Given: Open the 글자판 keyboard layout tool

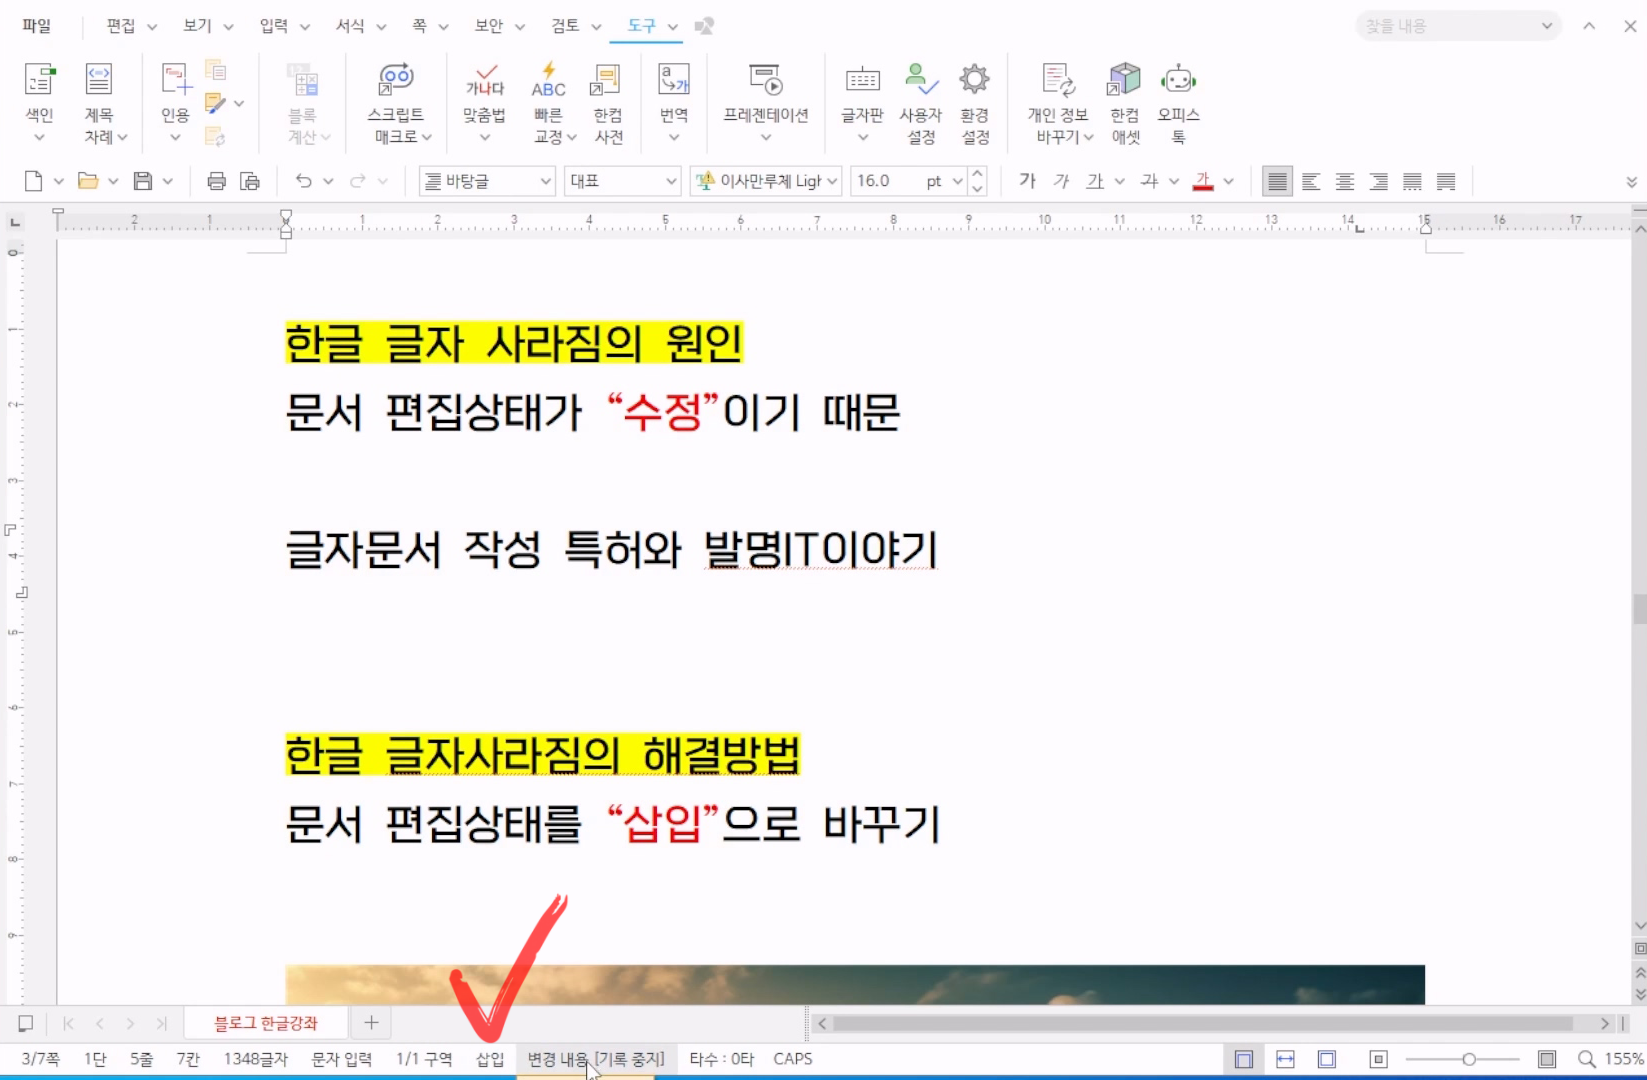Looking at the screenshot, I should (862, 102).
